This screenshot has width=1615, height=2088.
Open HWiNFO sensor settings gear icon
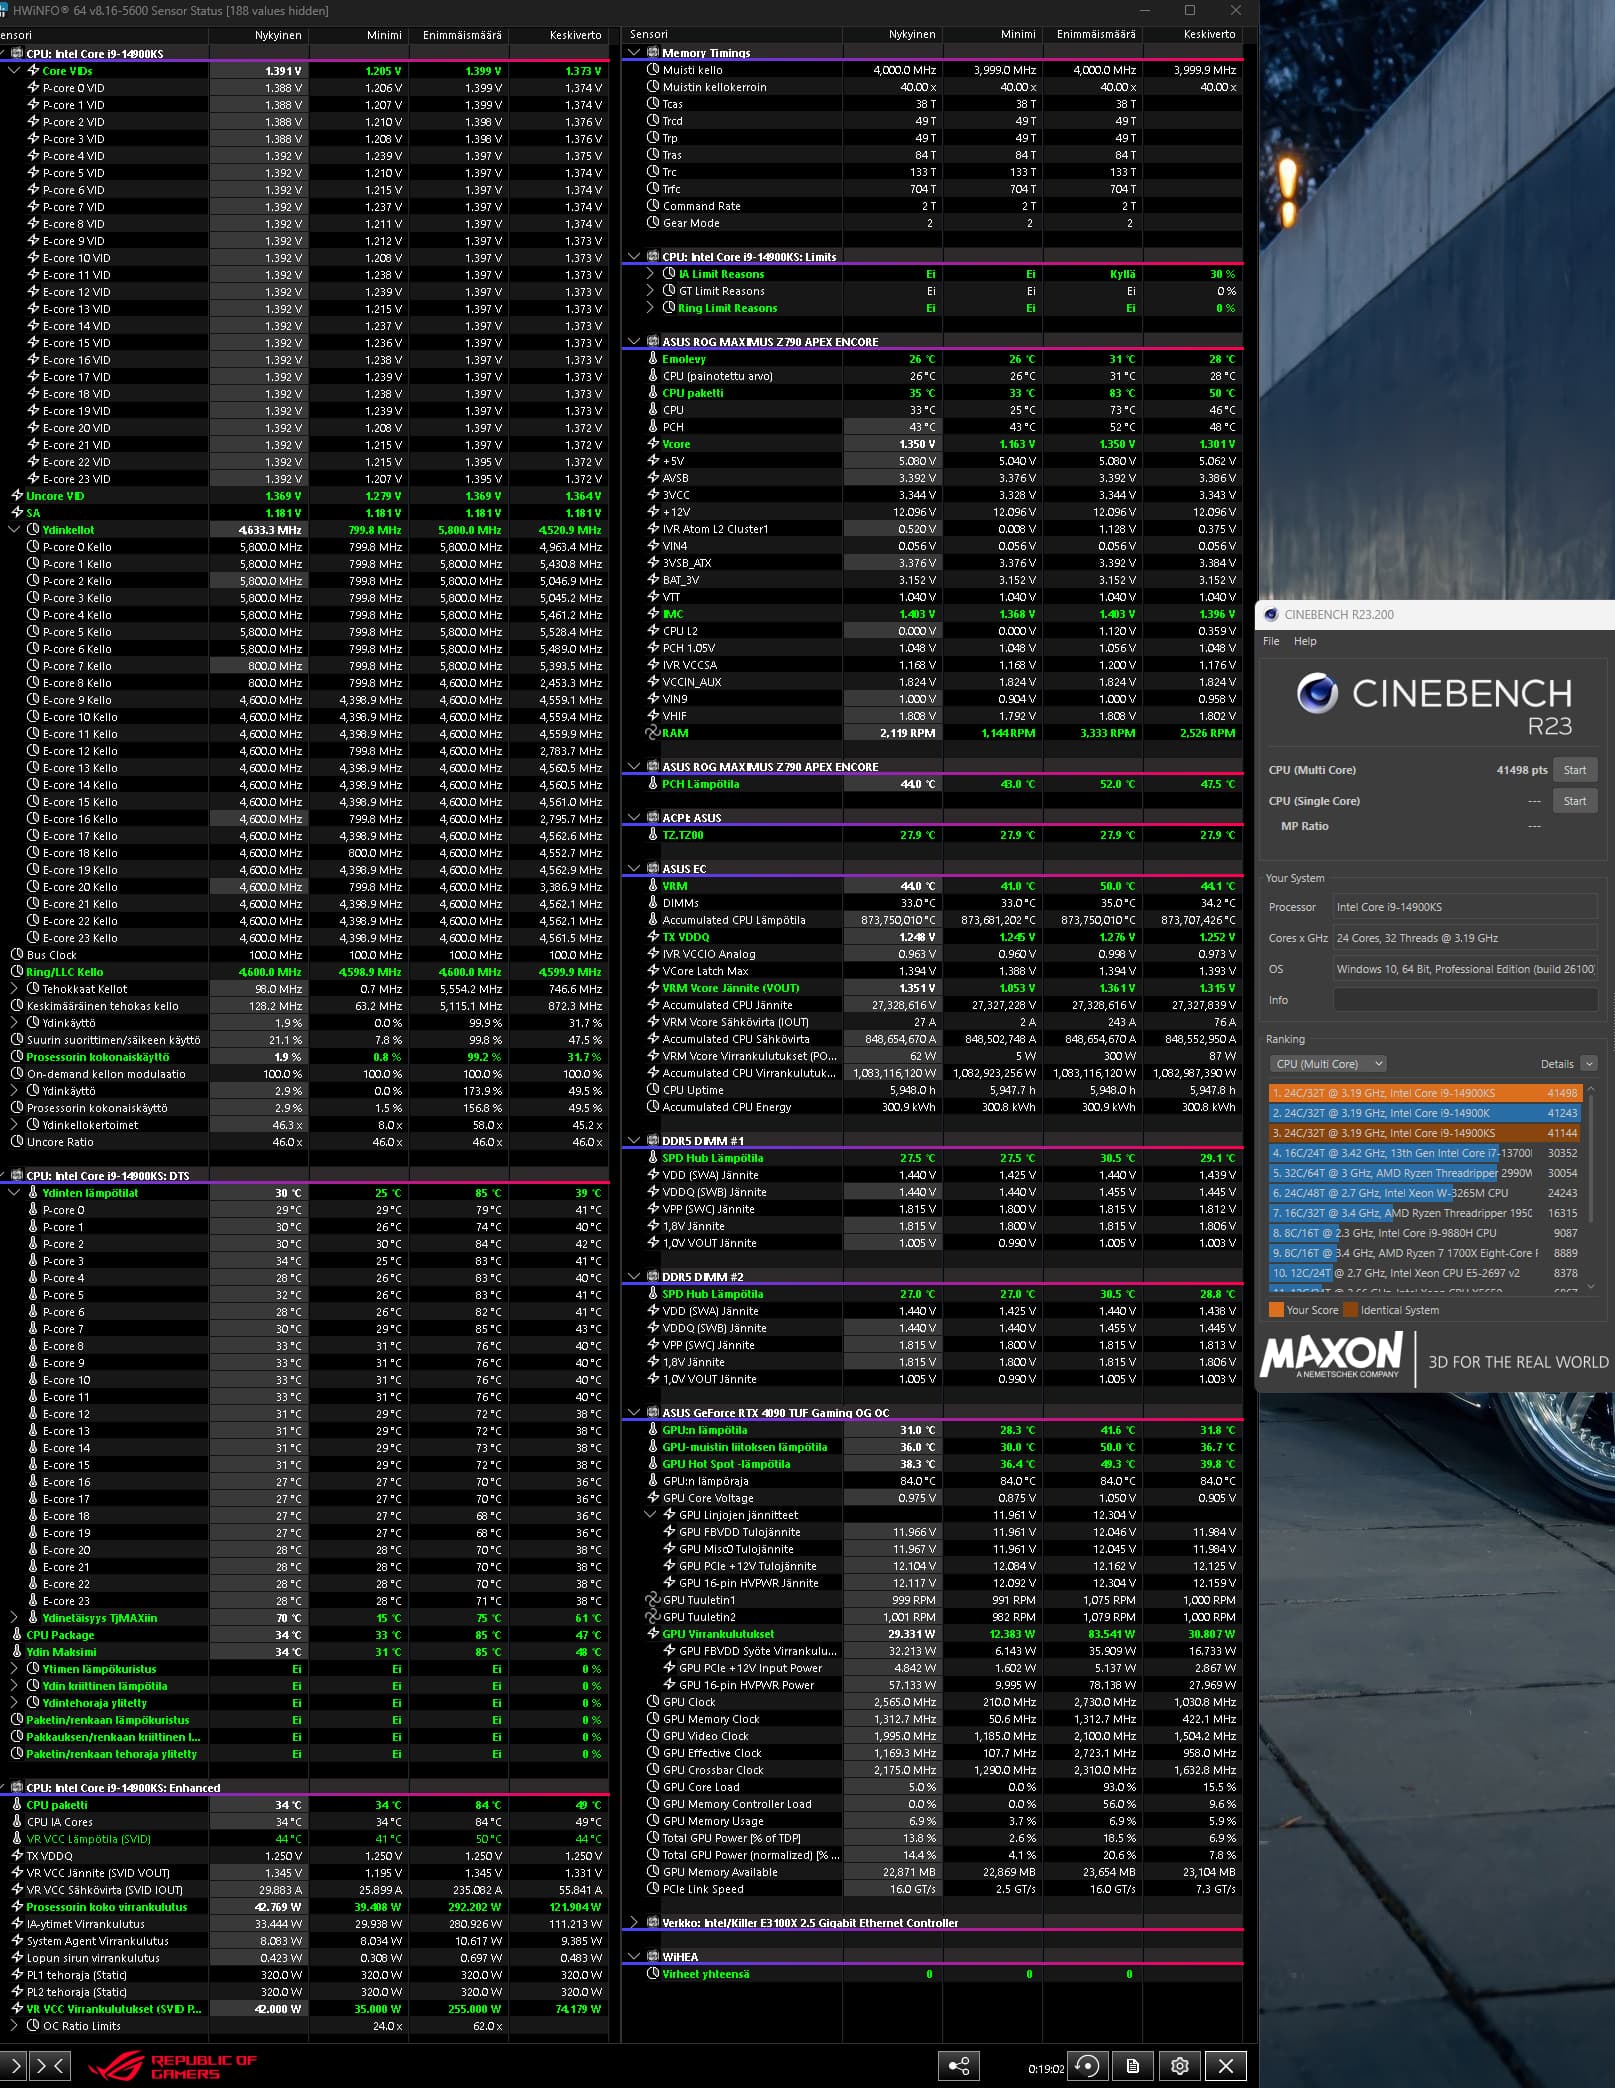1180,2066
